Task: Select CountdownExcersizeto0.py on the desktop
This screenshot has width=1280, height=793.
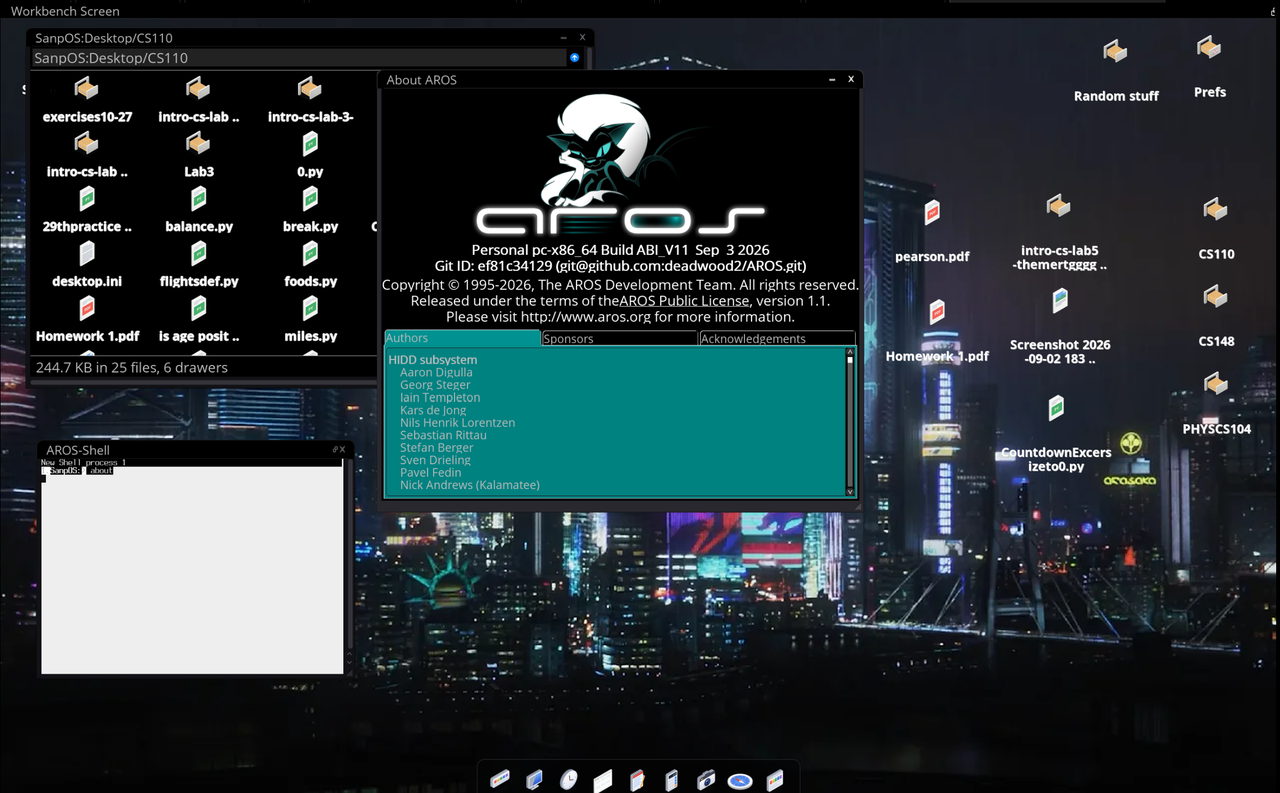Action: 1056,434
